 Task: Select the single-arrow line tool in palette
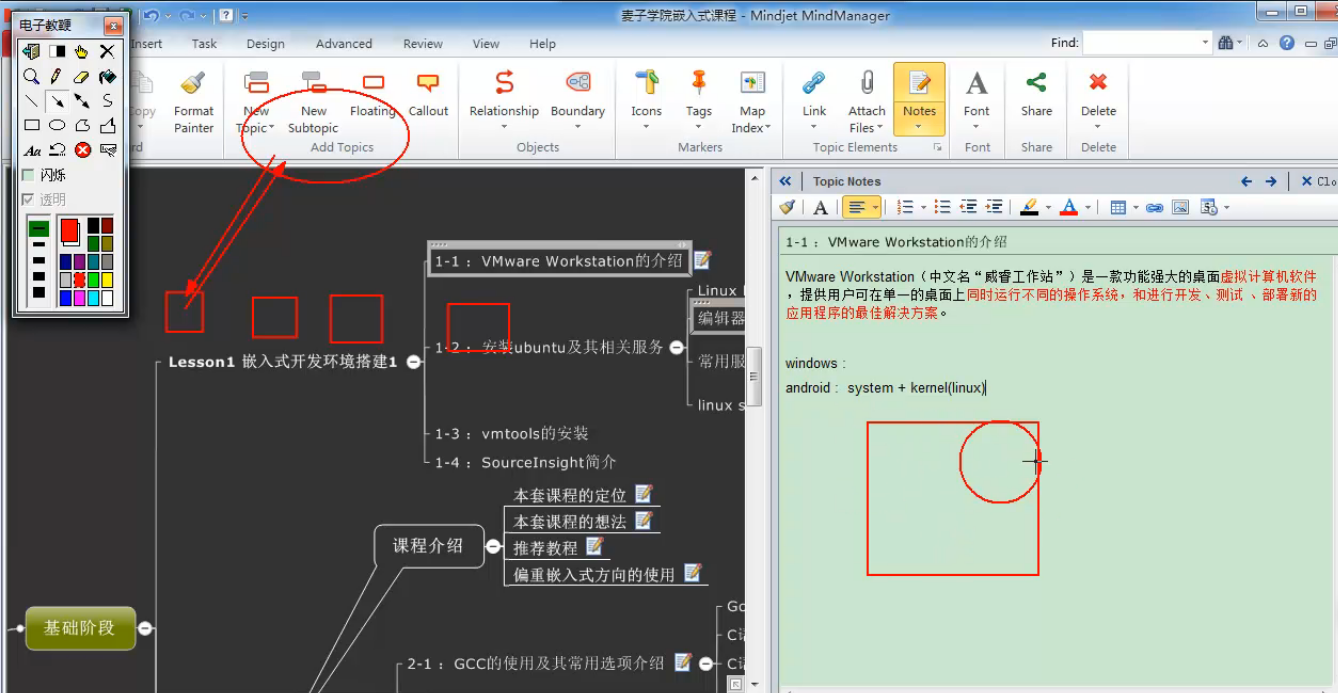[57, 101]
